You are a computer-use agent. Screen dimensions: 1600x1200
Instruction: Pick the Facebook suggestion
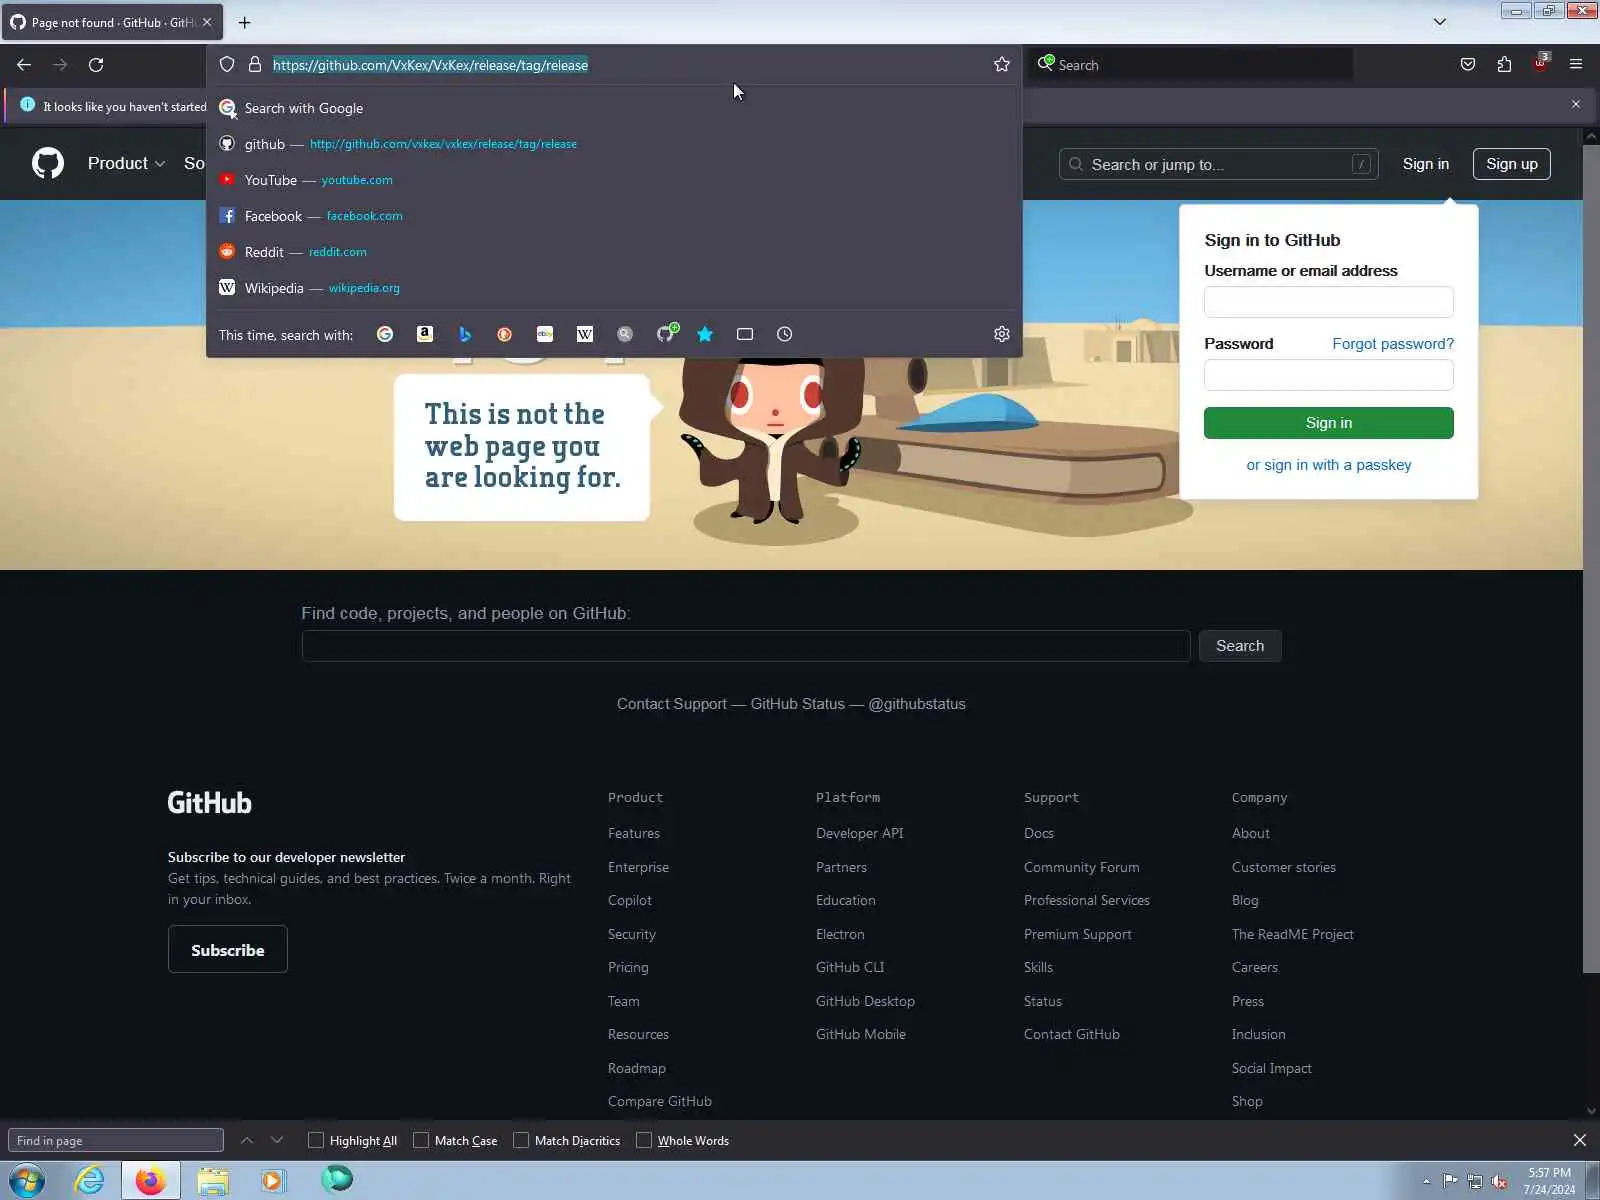pos(614,216)
